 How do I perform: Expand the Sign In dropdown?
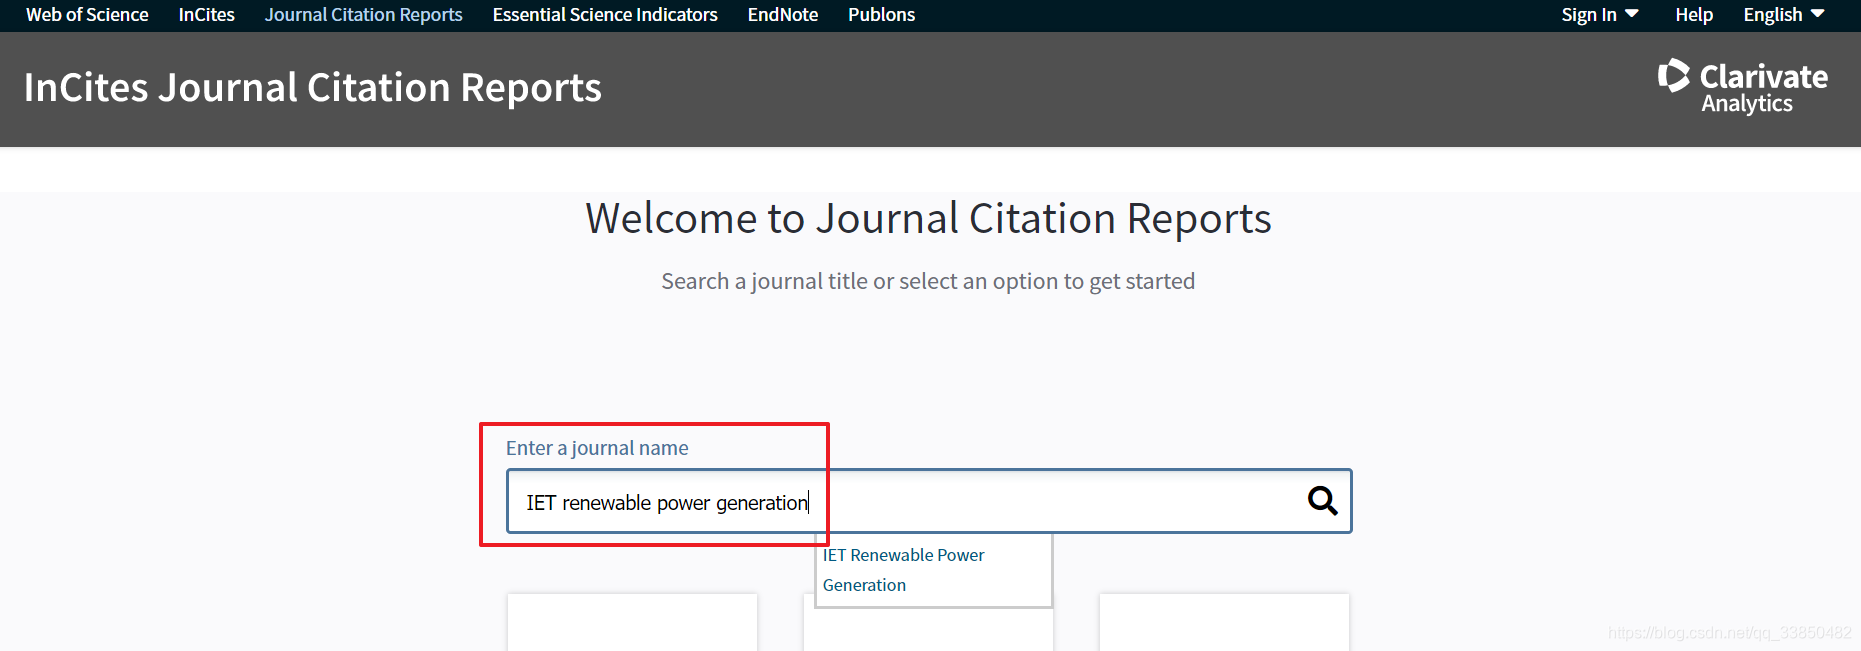(1600, 15)
